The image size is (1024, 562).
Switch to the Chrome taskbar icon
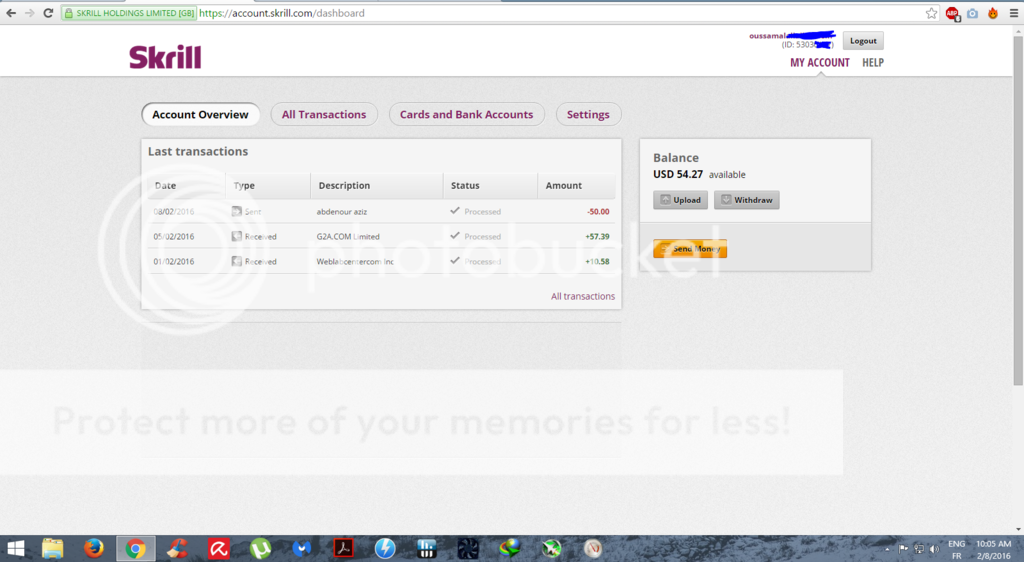point(136,549)
